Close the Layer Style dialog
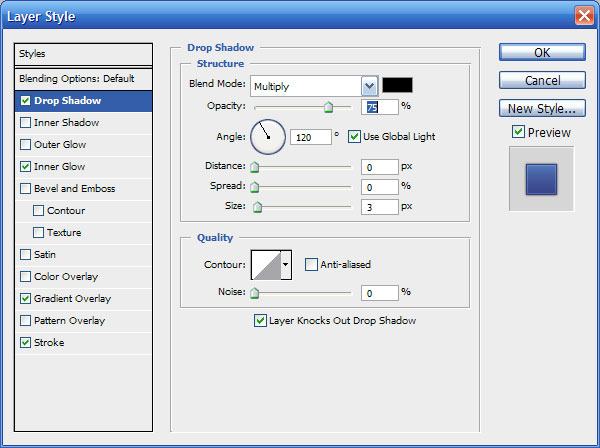 [x=584, y=16]
